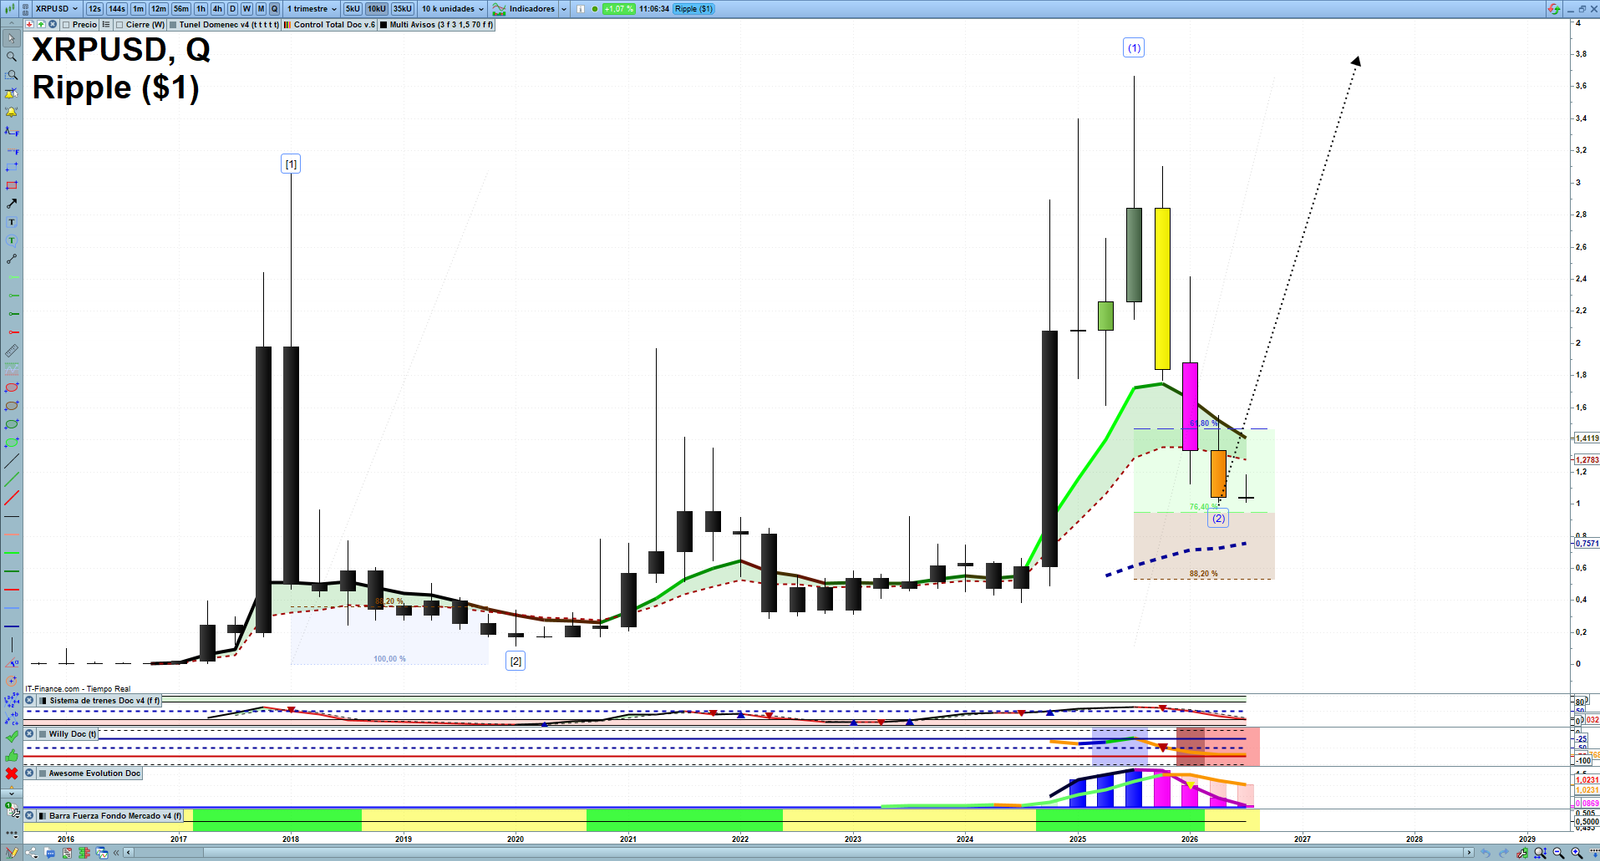The image size is (1600, 861).
Task: Click the Precio settings list icon
Action: [x=106, y=24]
